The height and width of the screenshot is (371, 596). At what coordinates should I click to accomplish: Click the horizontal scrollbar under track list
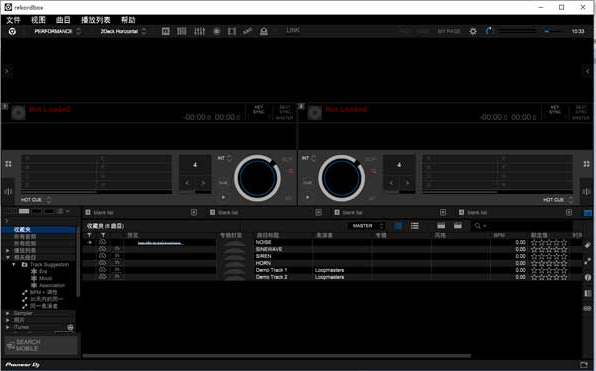(277, 356)
